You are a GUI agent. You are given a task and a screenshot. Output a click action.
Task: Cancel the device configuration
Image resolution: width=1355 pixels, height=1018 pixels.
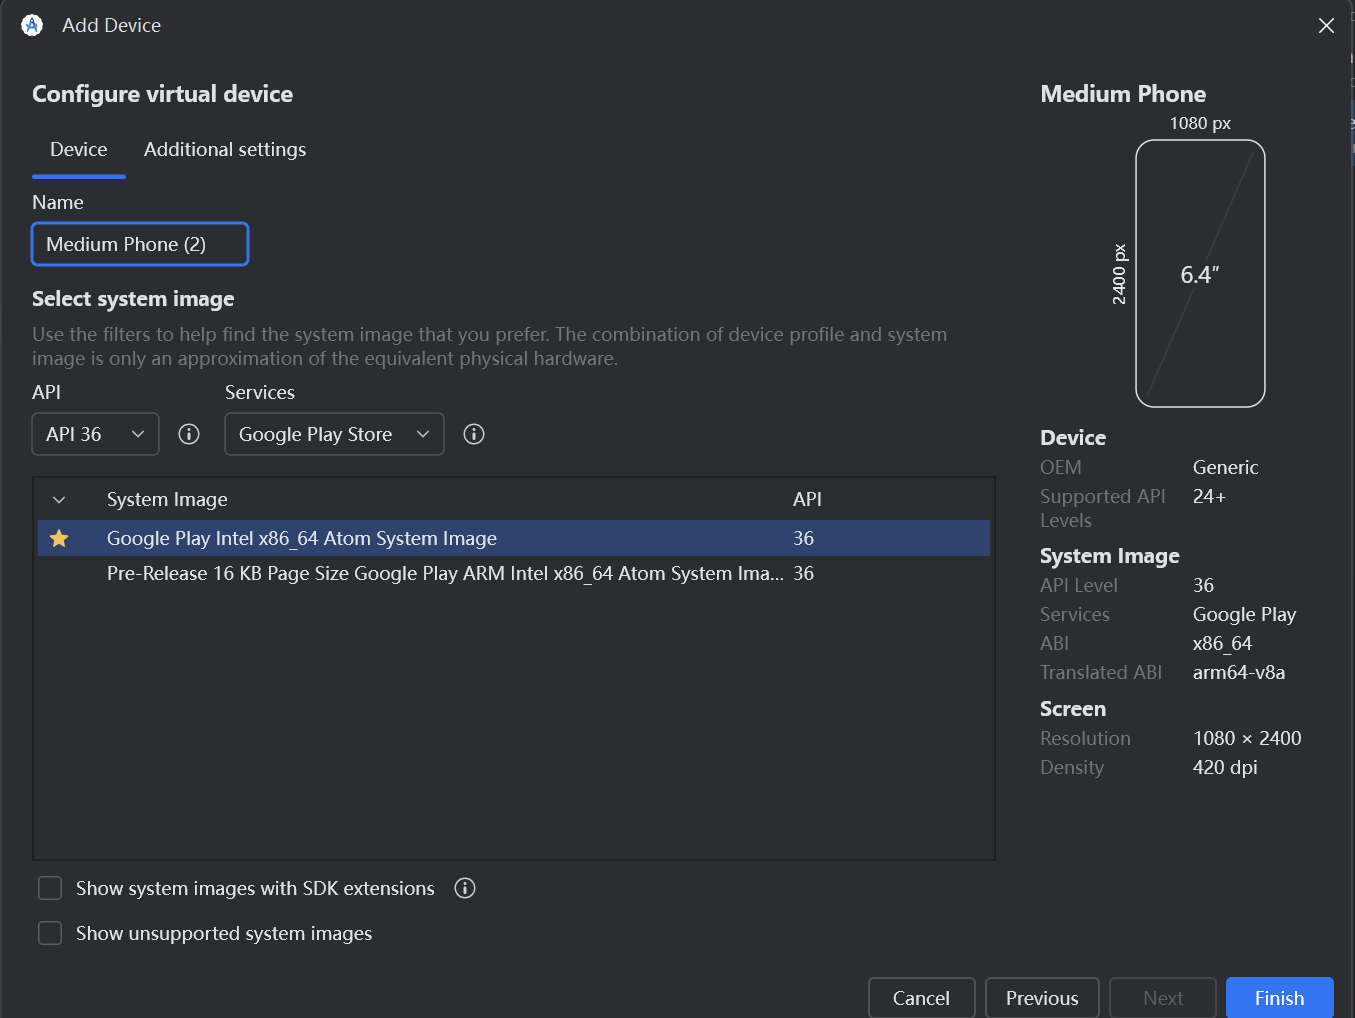coord(921,998)
